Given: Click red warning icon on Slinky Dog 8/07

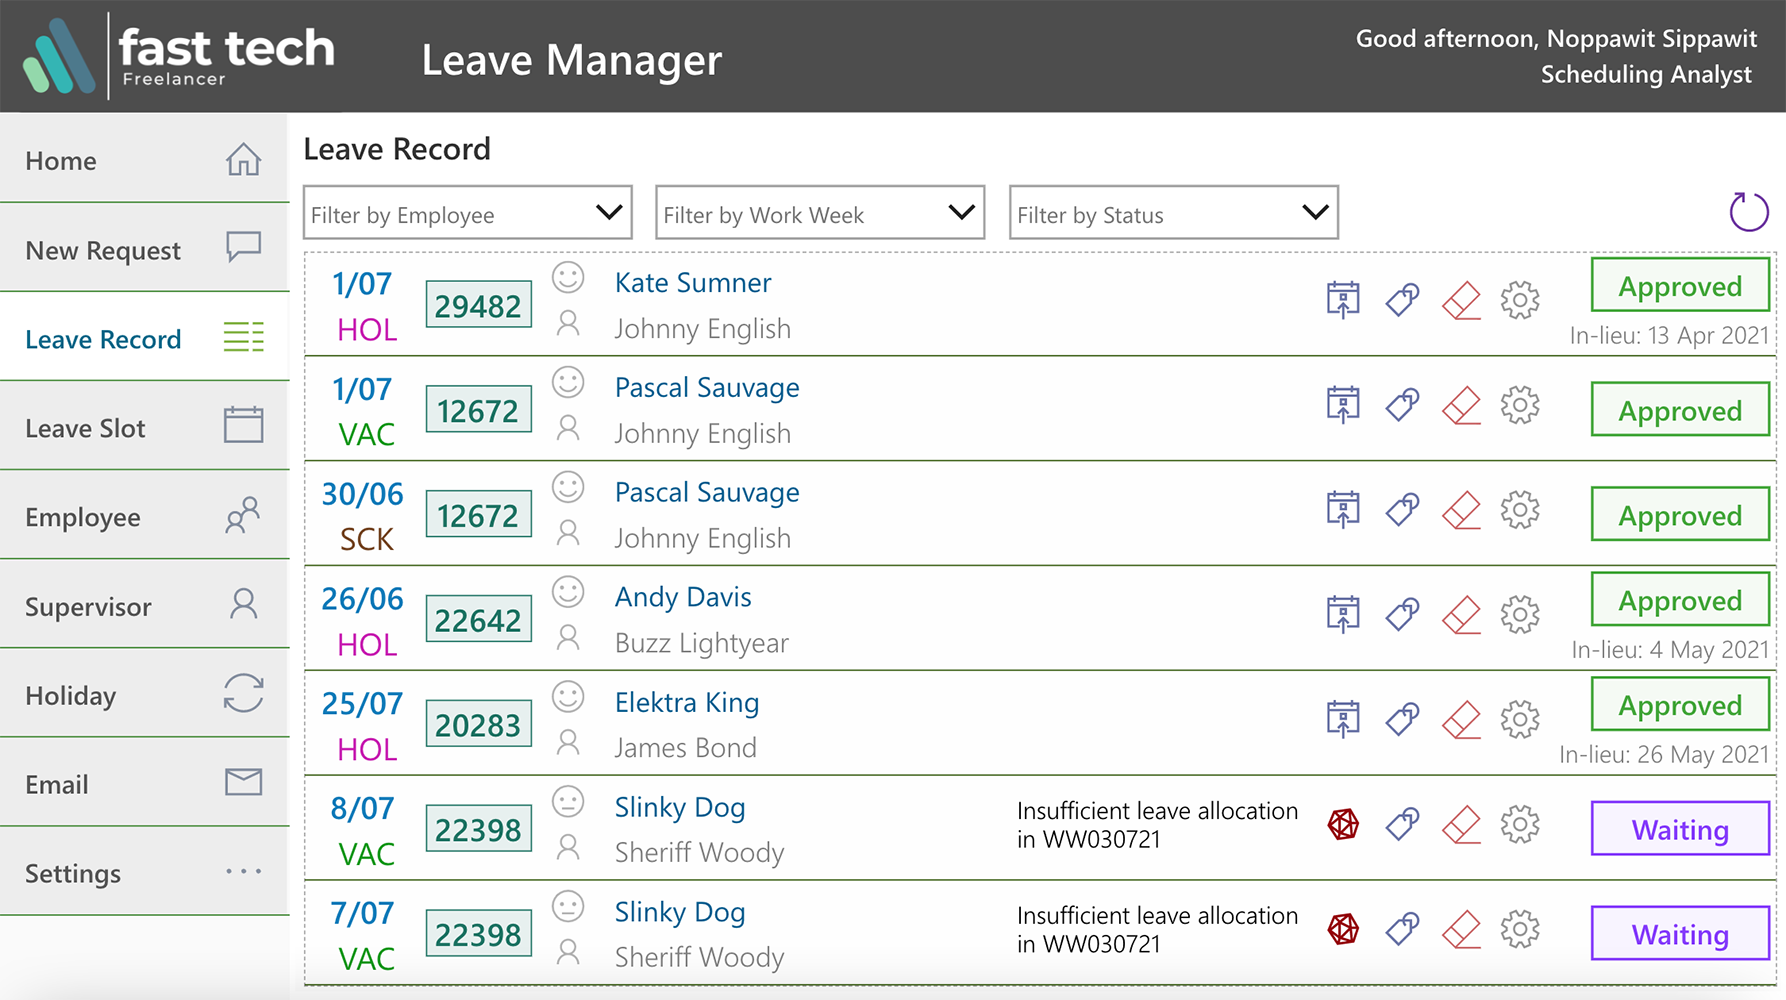Looking at the screenshot, I should tap(1343, 824).
